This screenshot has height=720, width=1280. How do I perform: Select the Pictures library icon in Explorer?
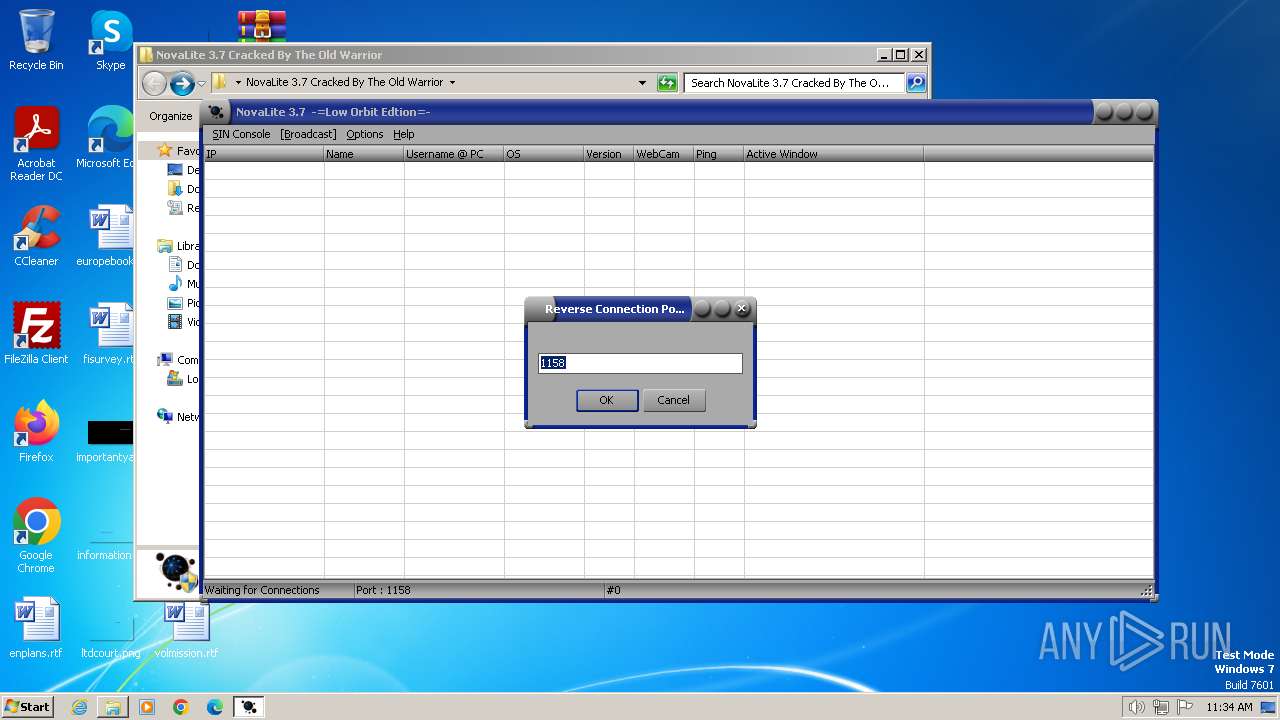tap(175, 303)
